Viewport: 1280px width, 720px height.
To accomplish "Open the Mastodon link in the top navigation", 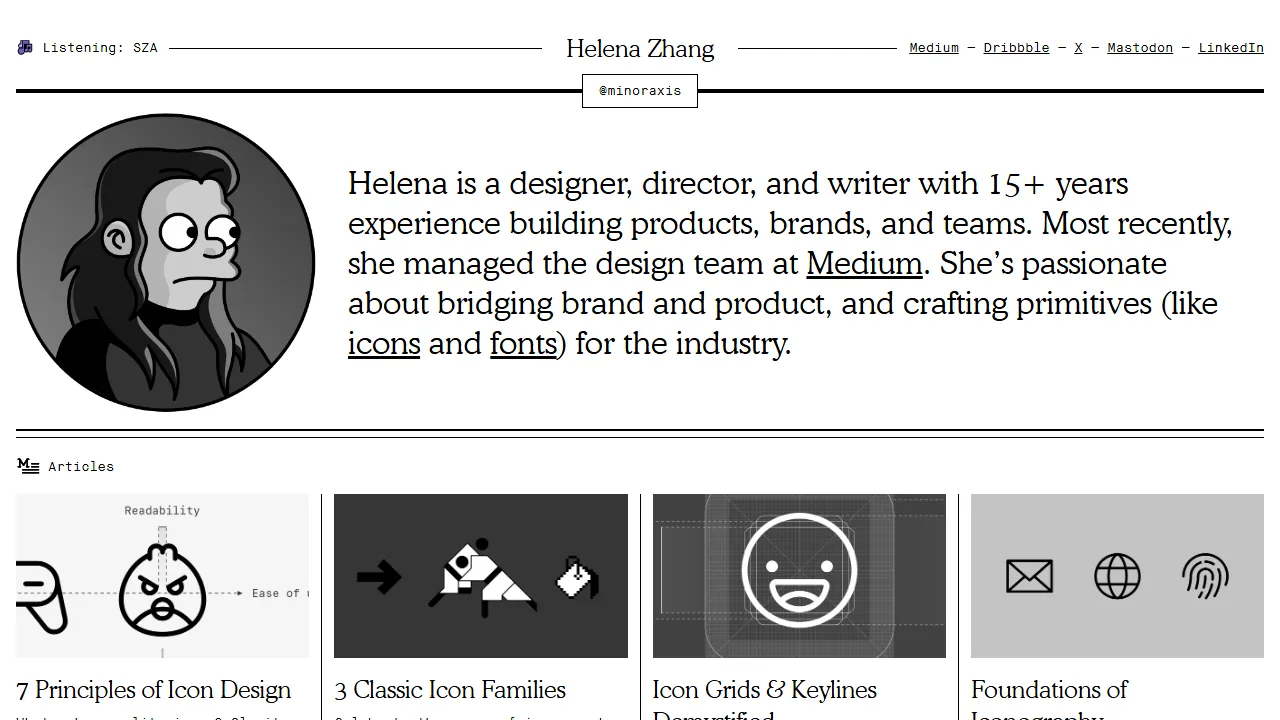I will tap(1140, 47).
